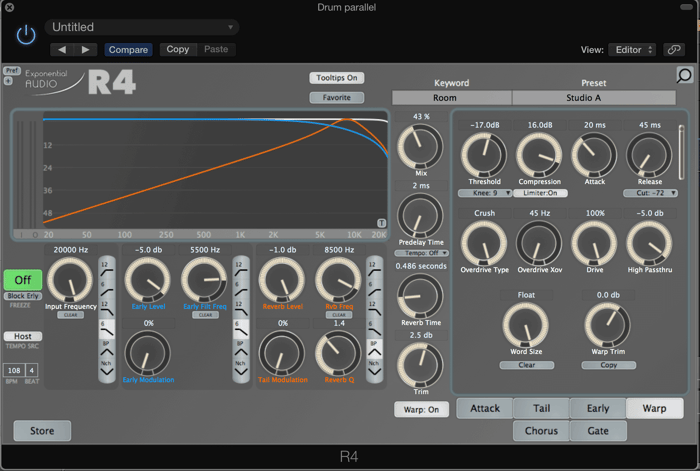Click the Release knob

(x=649, y=155)
